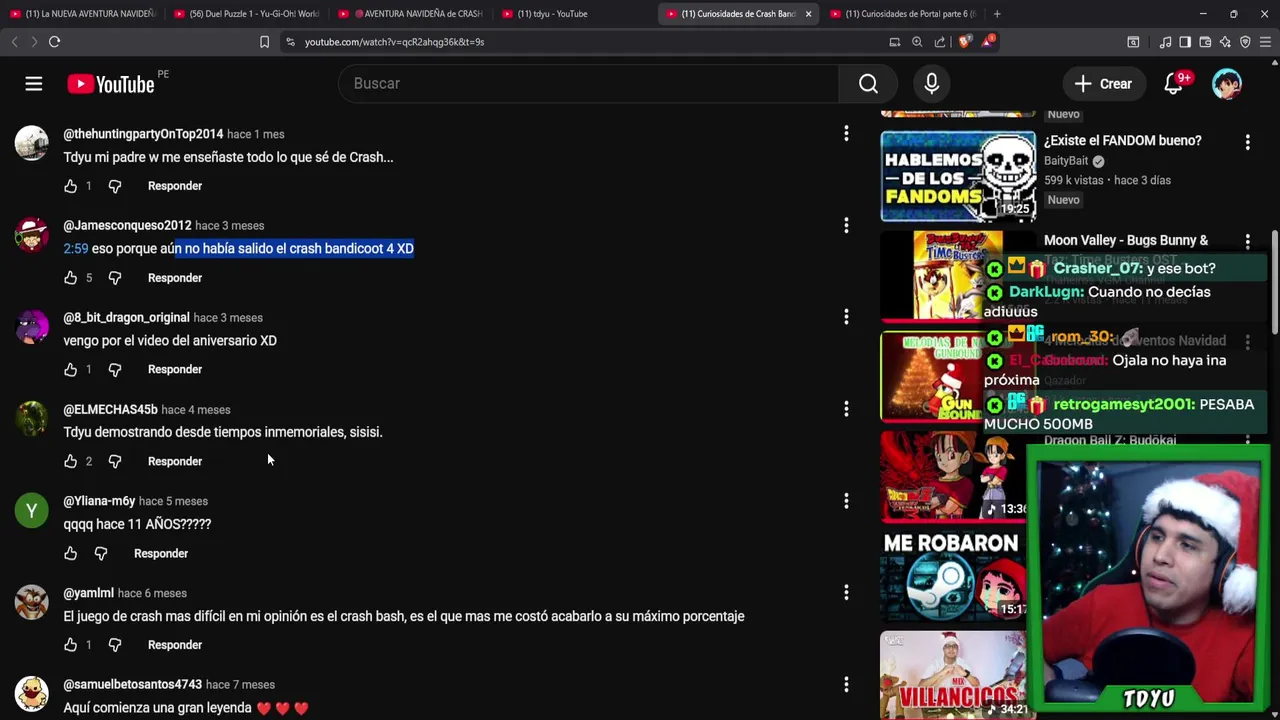This screenshot has height=720, width=1280.
Task: Switch to AVENTURA NAVIDEÑA de CRASH tab
Action: 411,14
